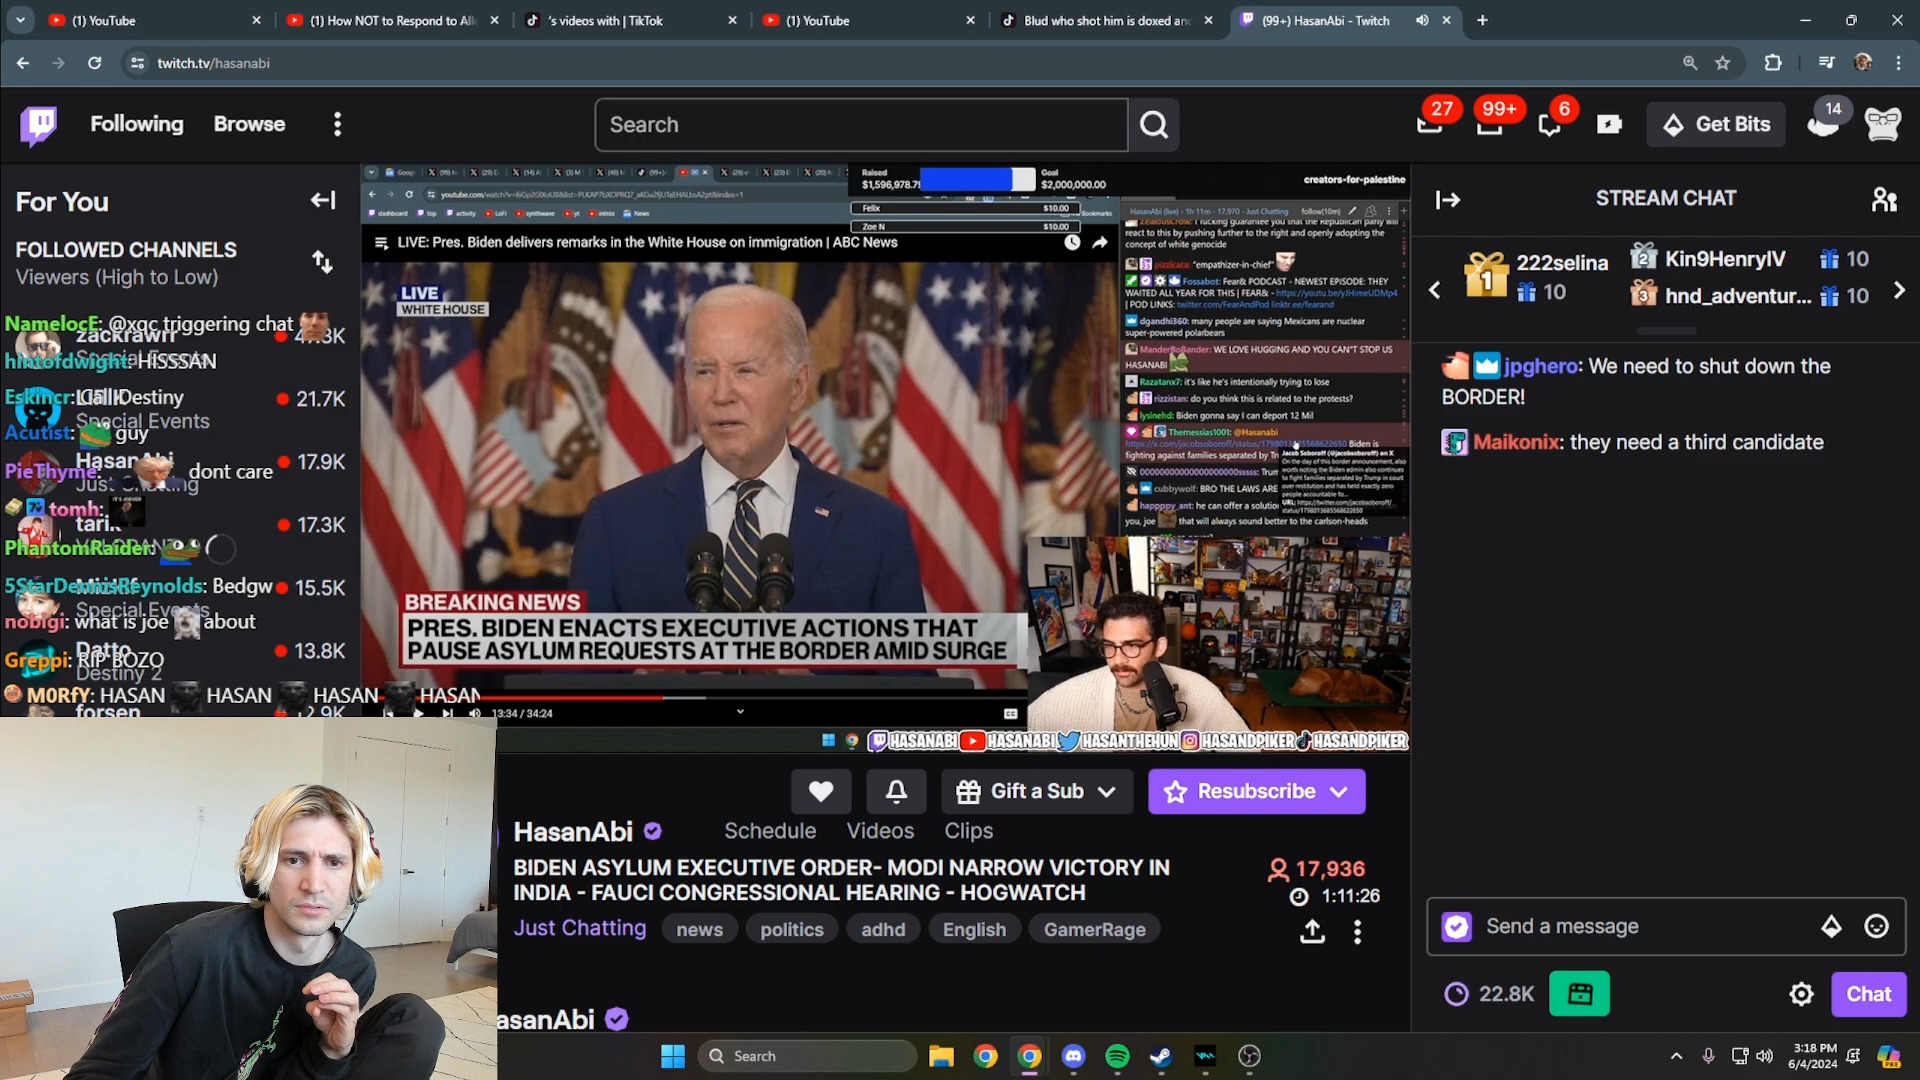Click the Twitch search input field
This screenshot has height=1080, width=1920.
[x=862, y=125]
